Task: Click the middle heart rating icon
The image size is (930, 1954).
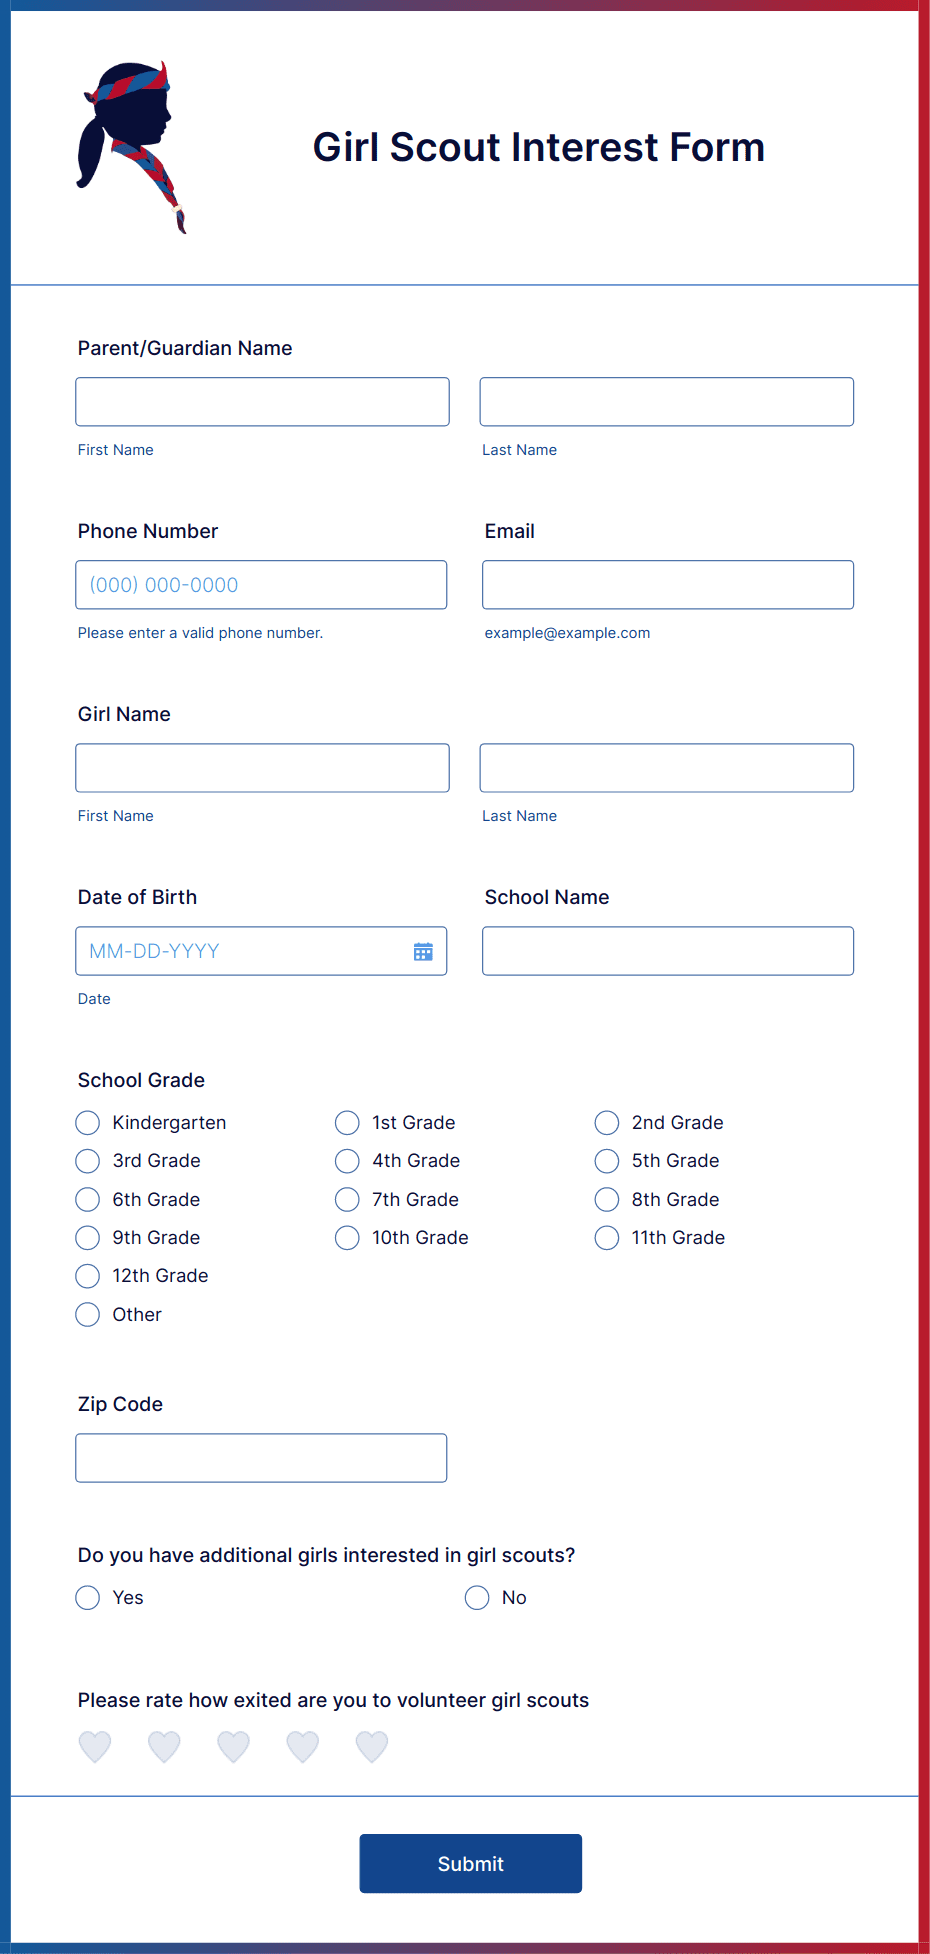Action: coord(233,1746)
